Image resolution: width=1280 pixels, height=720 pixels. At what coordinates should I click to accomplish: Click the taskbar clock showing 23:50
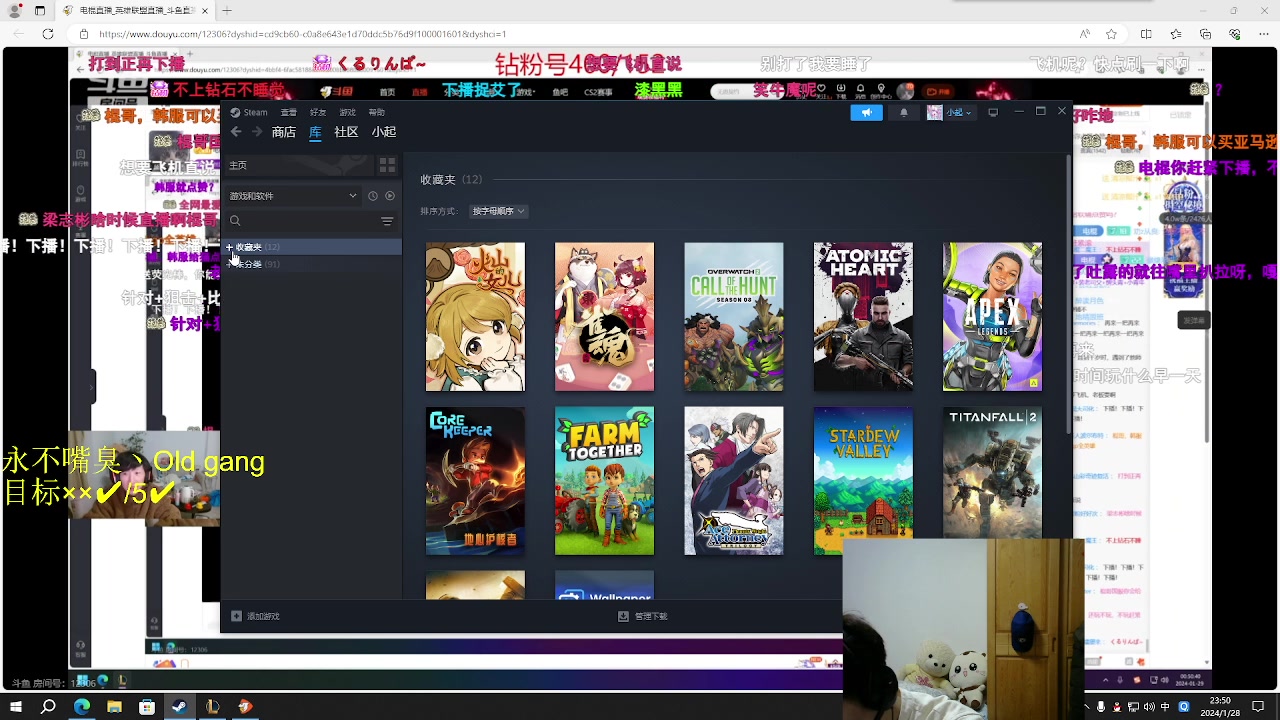click(1221, 707)
